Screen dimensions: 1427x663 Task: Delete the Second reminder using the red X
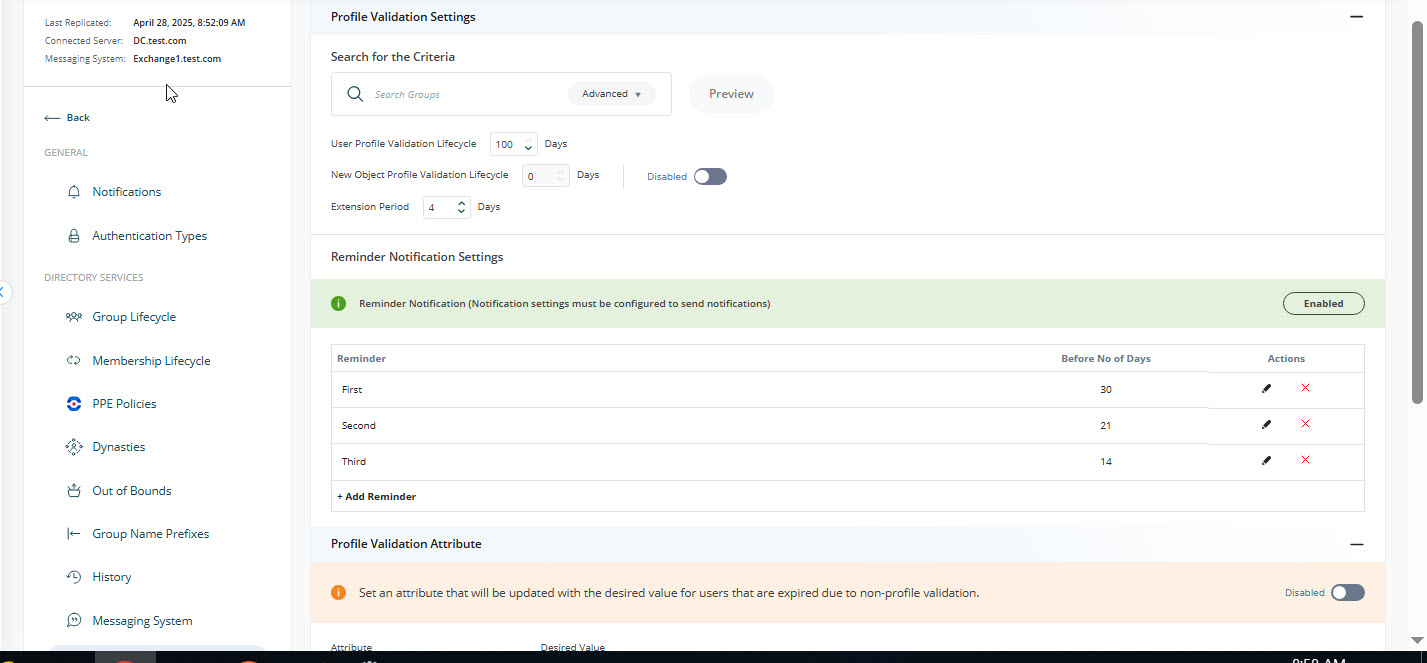tap(1305, 424)
